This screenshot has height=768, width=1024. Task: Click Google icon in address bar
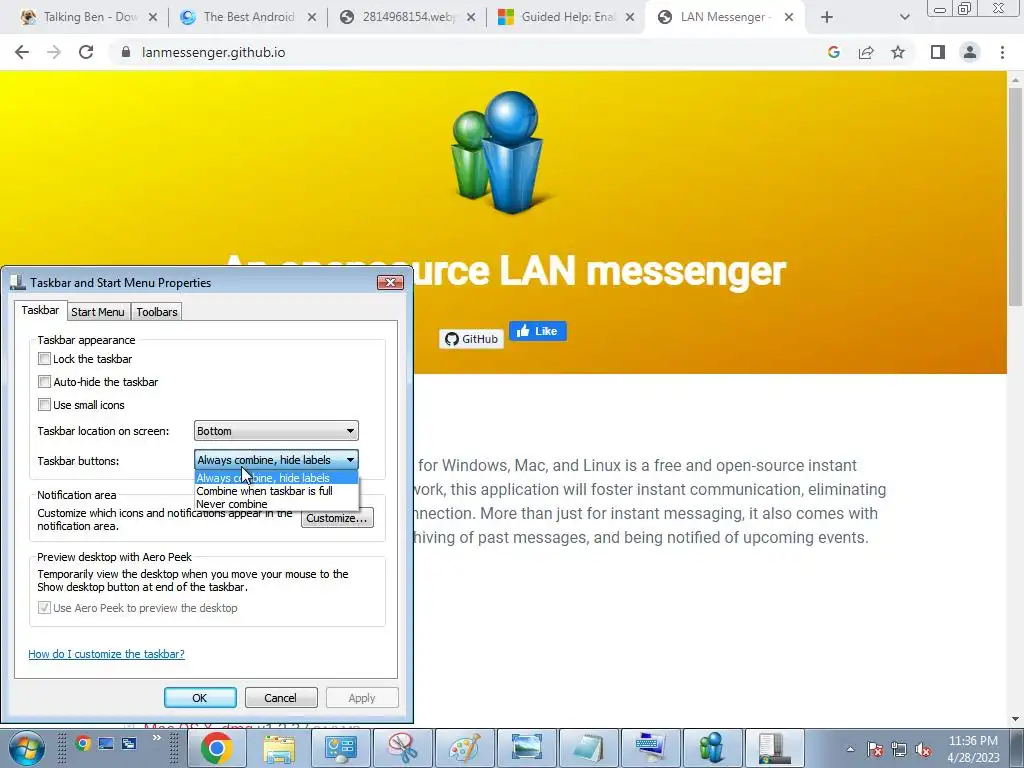pyautogui.click(x=833, y=52)
